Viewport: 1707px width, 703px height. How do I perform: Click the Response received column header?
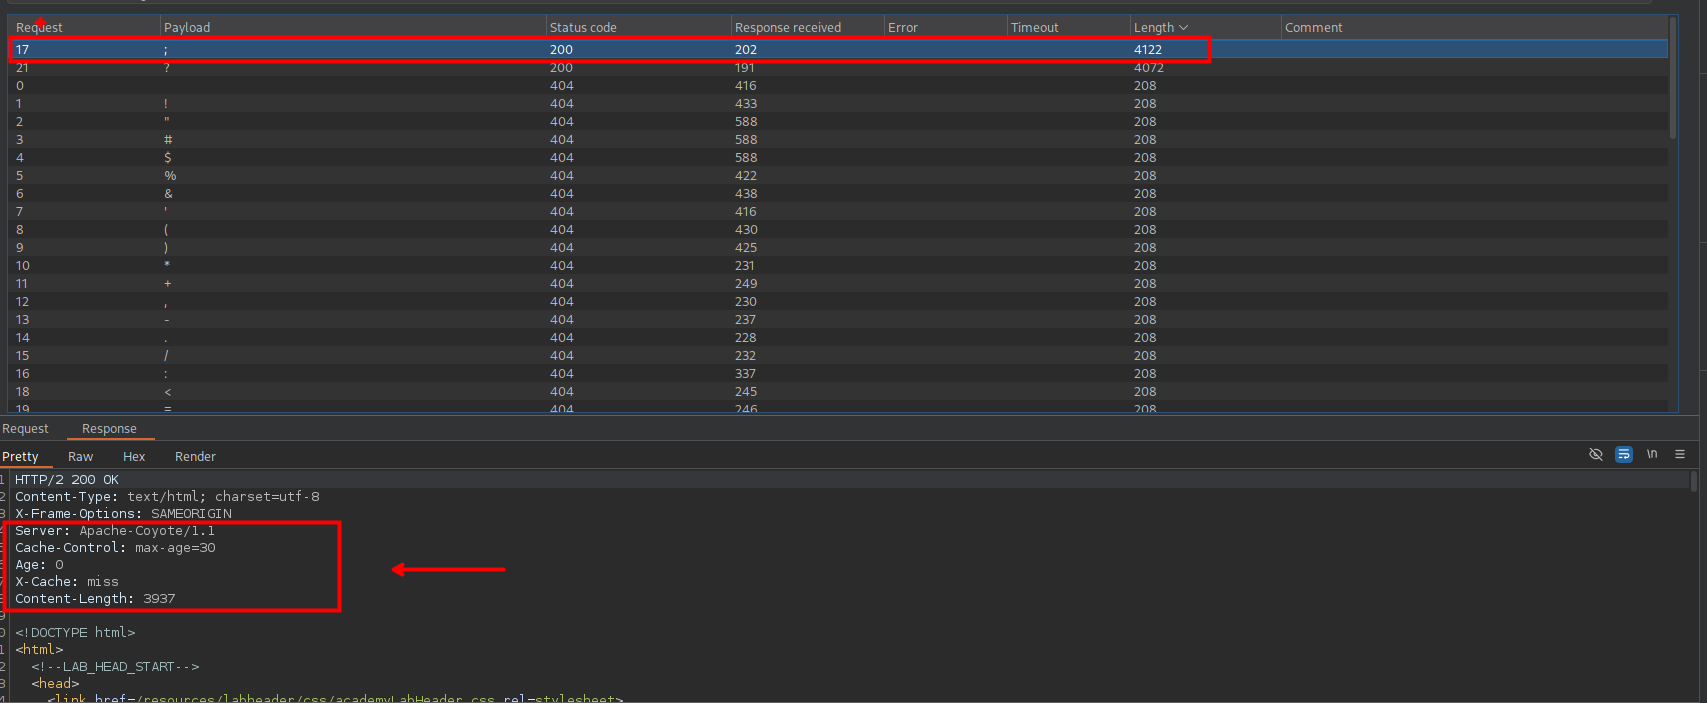(x=787, y=28)
